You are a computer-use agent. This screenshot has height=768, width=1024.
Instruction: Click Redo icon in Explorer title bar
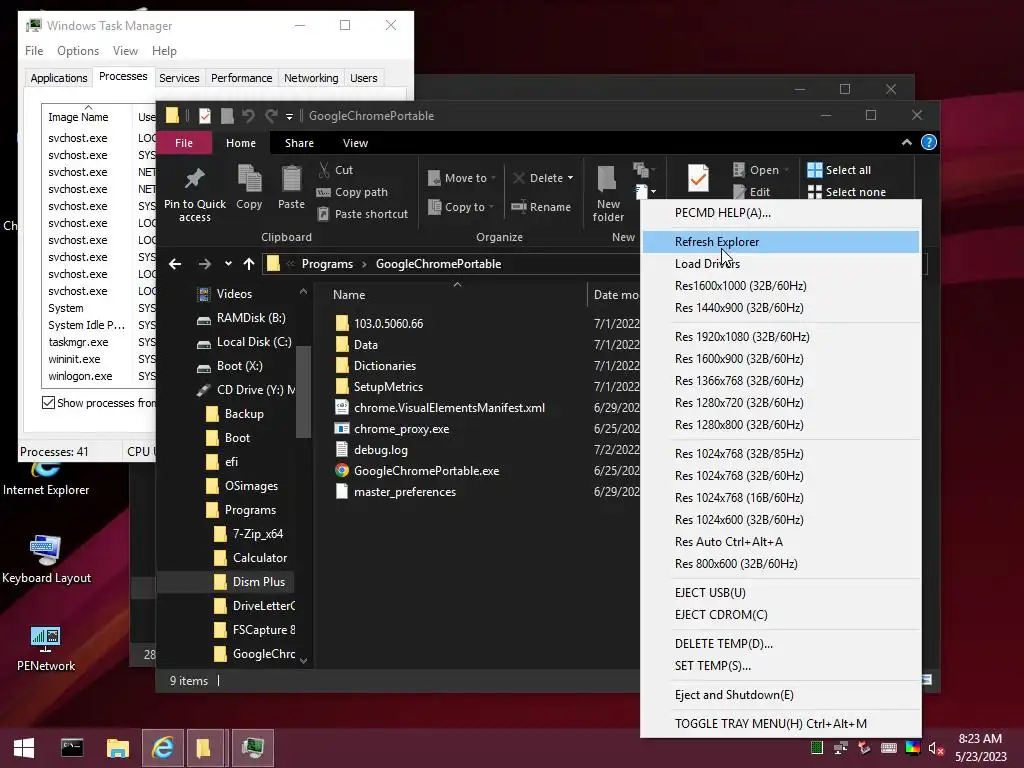pos(271,116)
